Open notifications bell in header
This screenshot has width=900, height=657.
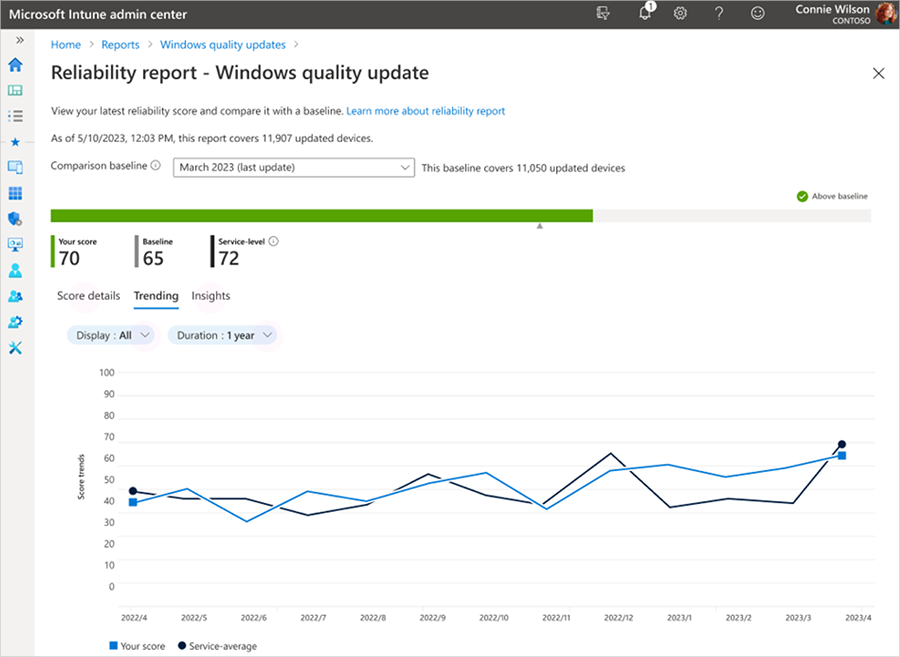(x=645, y=13)
